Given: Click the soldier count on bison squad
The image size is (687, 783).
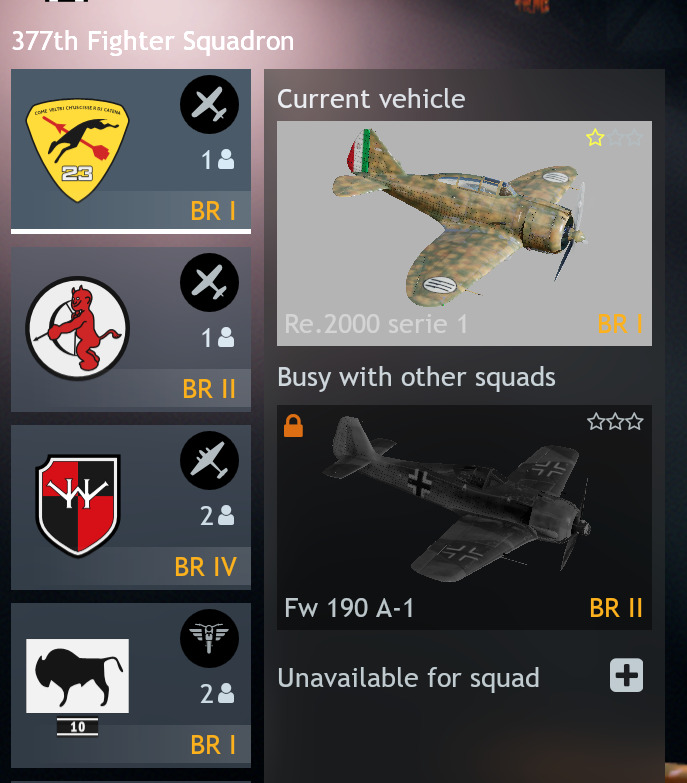Looking at the screenshot, I should tap(217, 694).
